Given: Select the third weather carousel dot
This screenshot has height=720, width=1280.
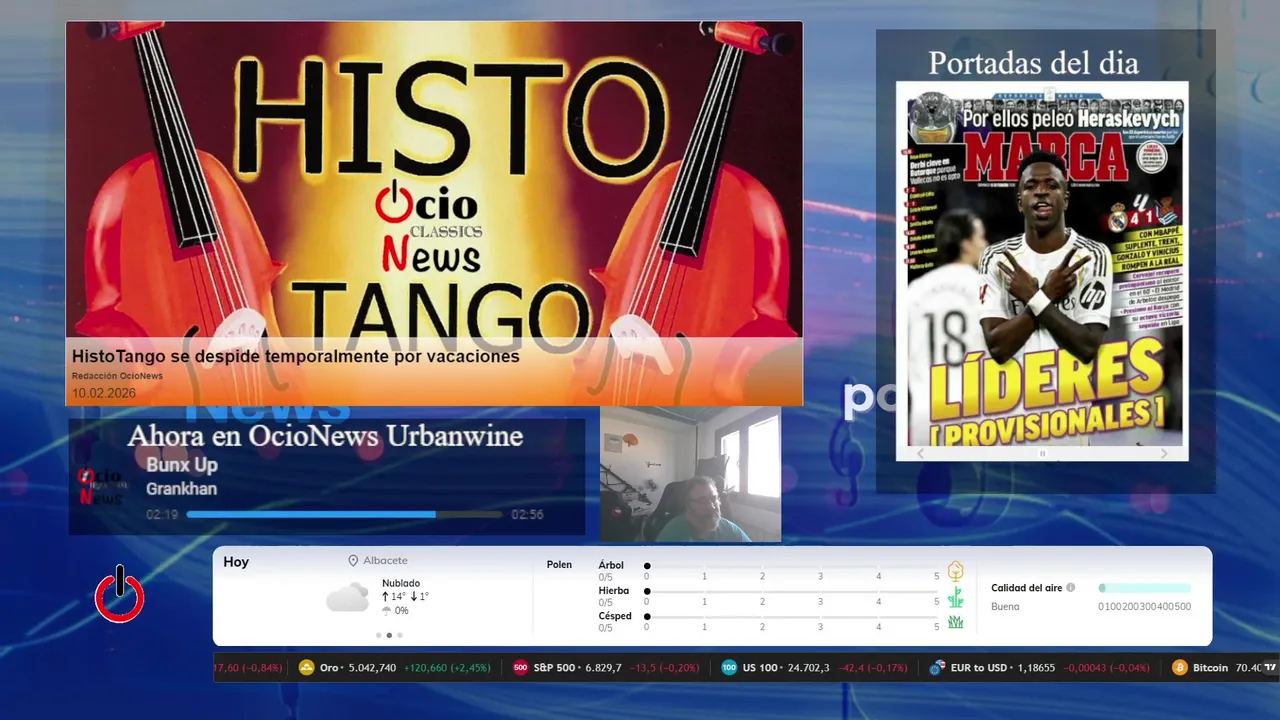Looking at the screenshot, I should [400, 635].
